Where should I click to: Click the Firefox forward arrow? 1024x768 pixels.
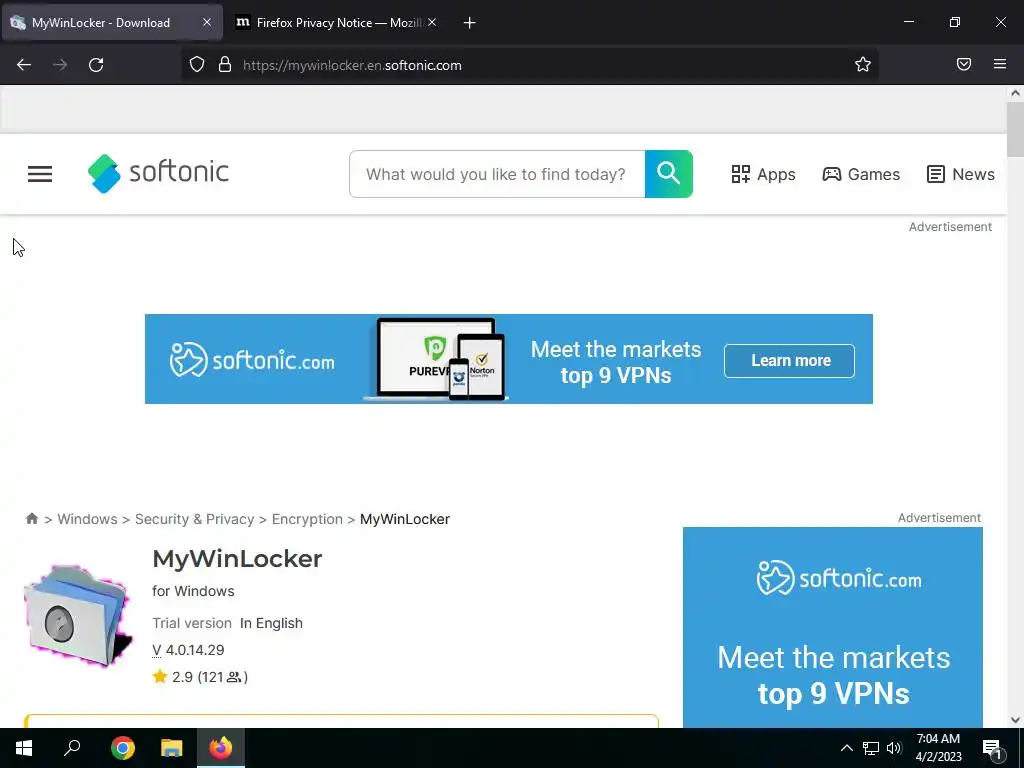click(x=60, y=65)
